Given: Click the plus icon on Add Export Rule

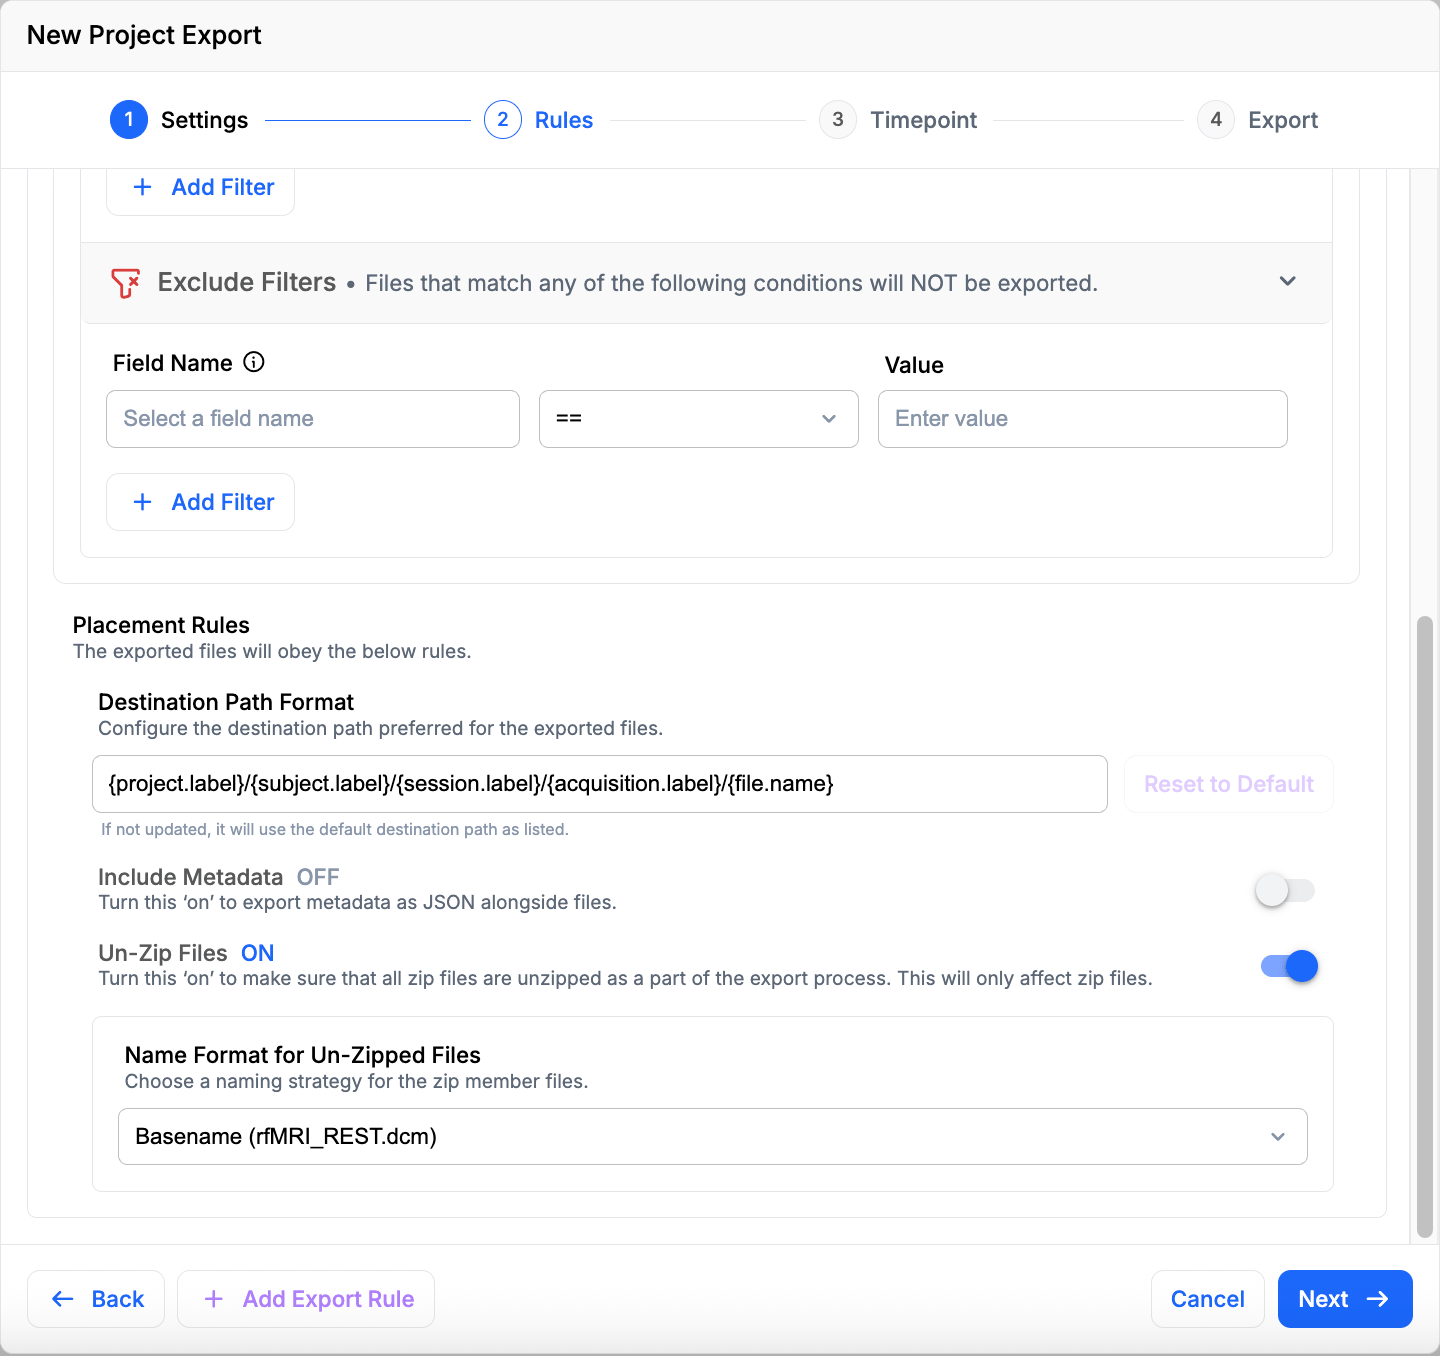Looking at the screenshot, I should click(213, 1298).
